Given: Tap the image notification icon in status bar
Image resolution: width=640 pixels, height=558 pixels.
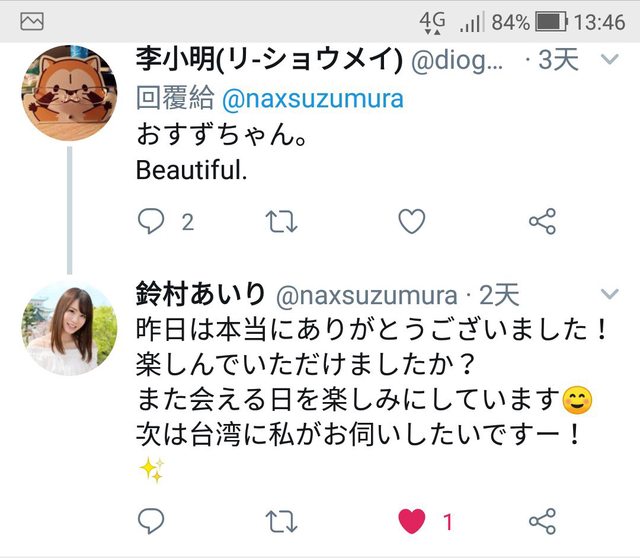Looking at the screenshot, I should pyautogui.click(x=32, y=21).
